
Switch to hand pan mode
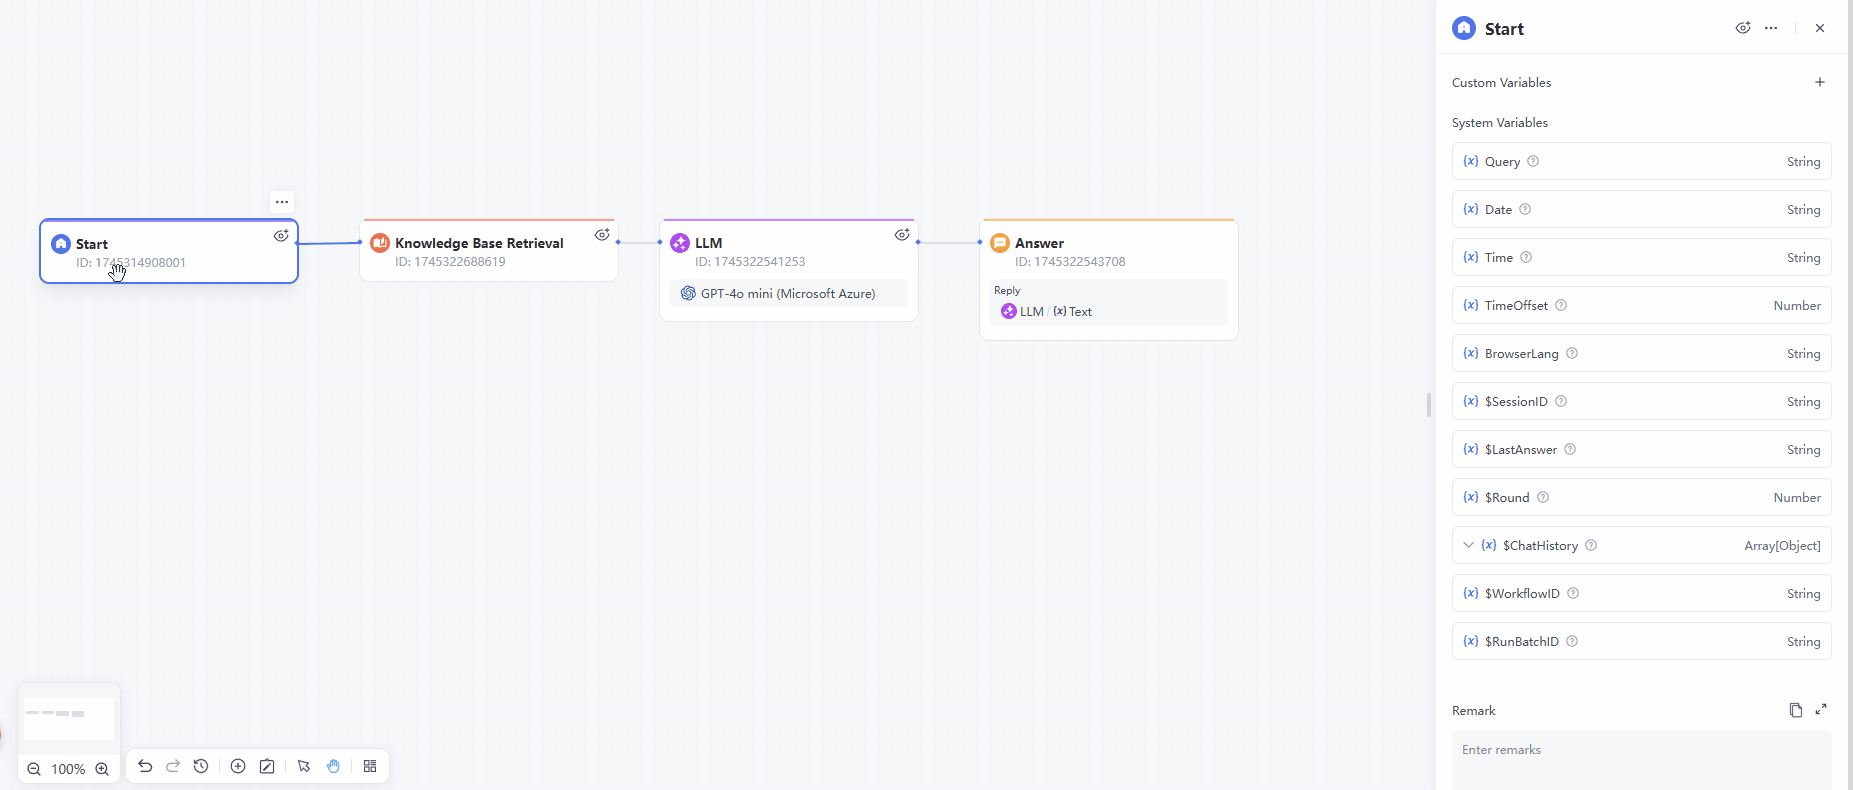pyautogui.click(x=333, y=766)
